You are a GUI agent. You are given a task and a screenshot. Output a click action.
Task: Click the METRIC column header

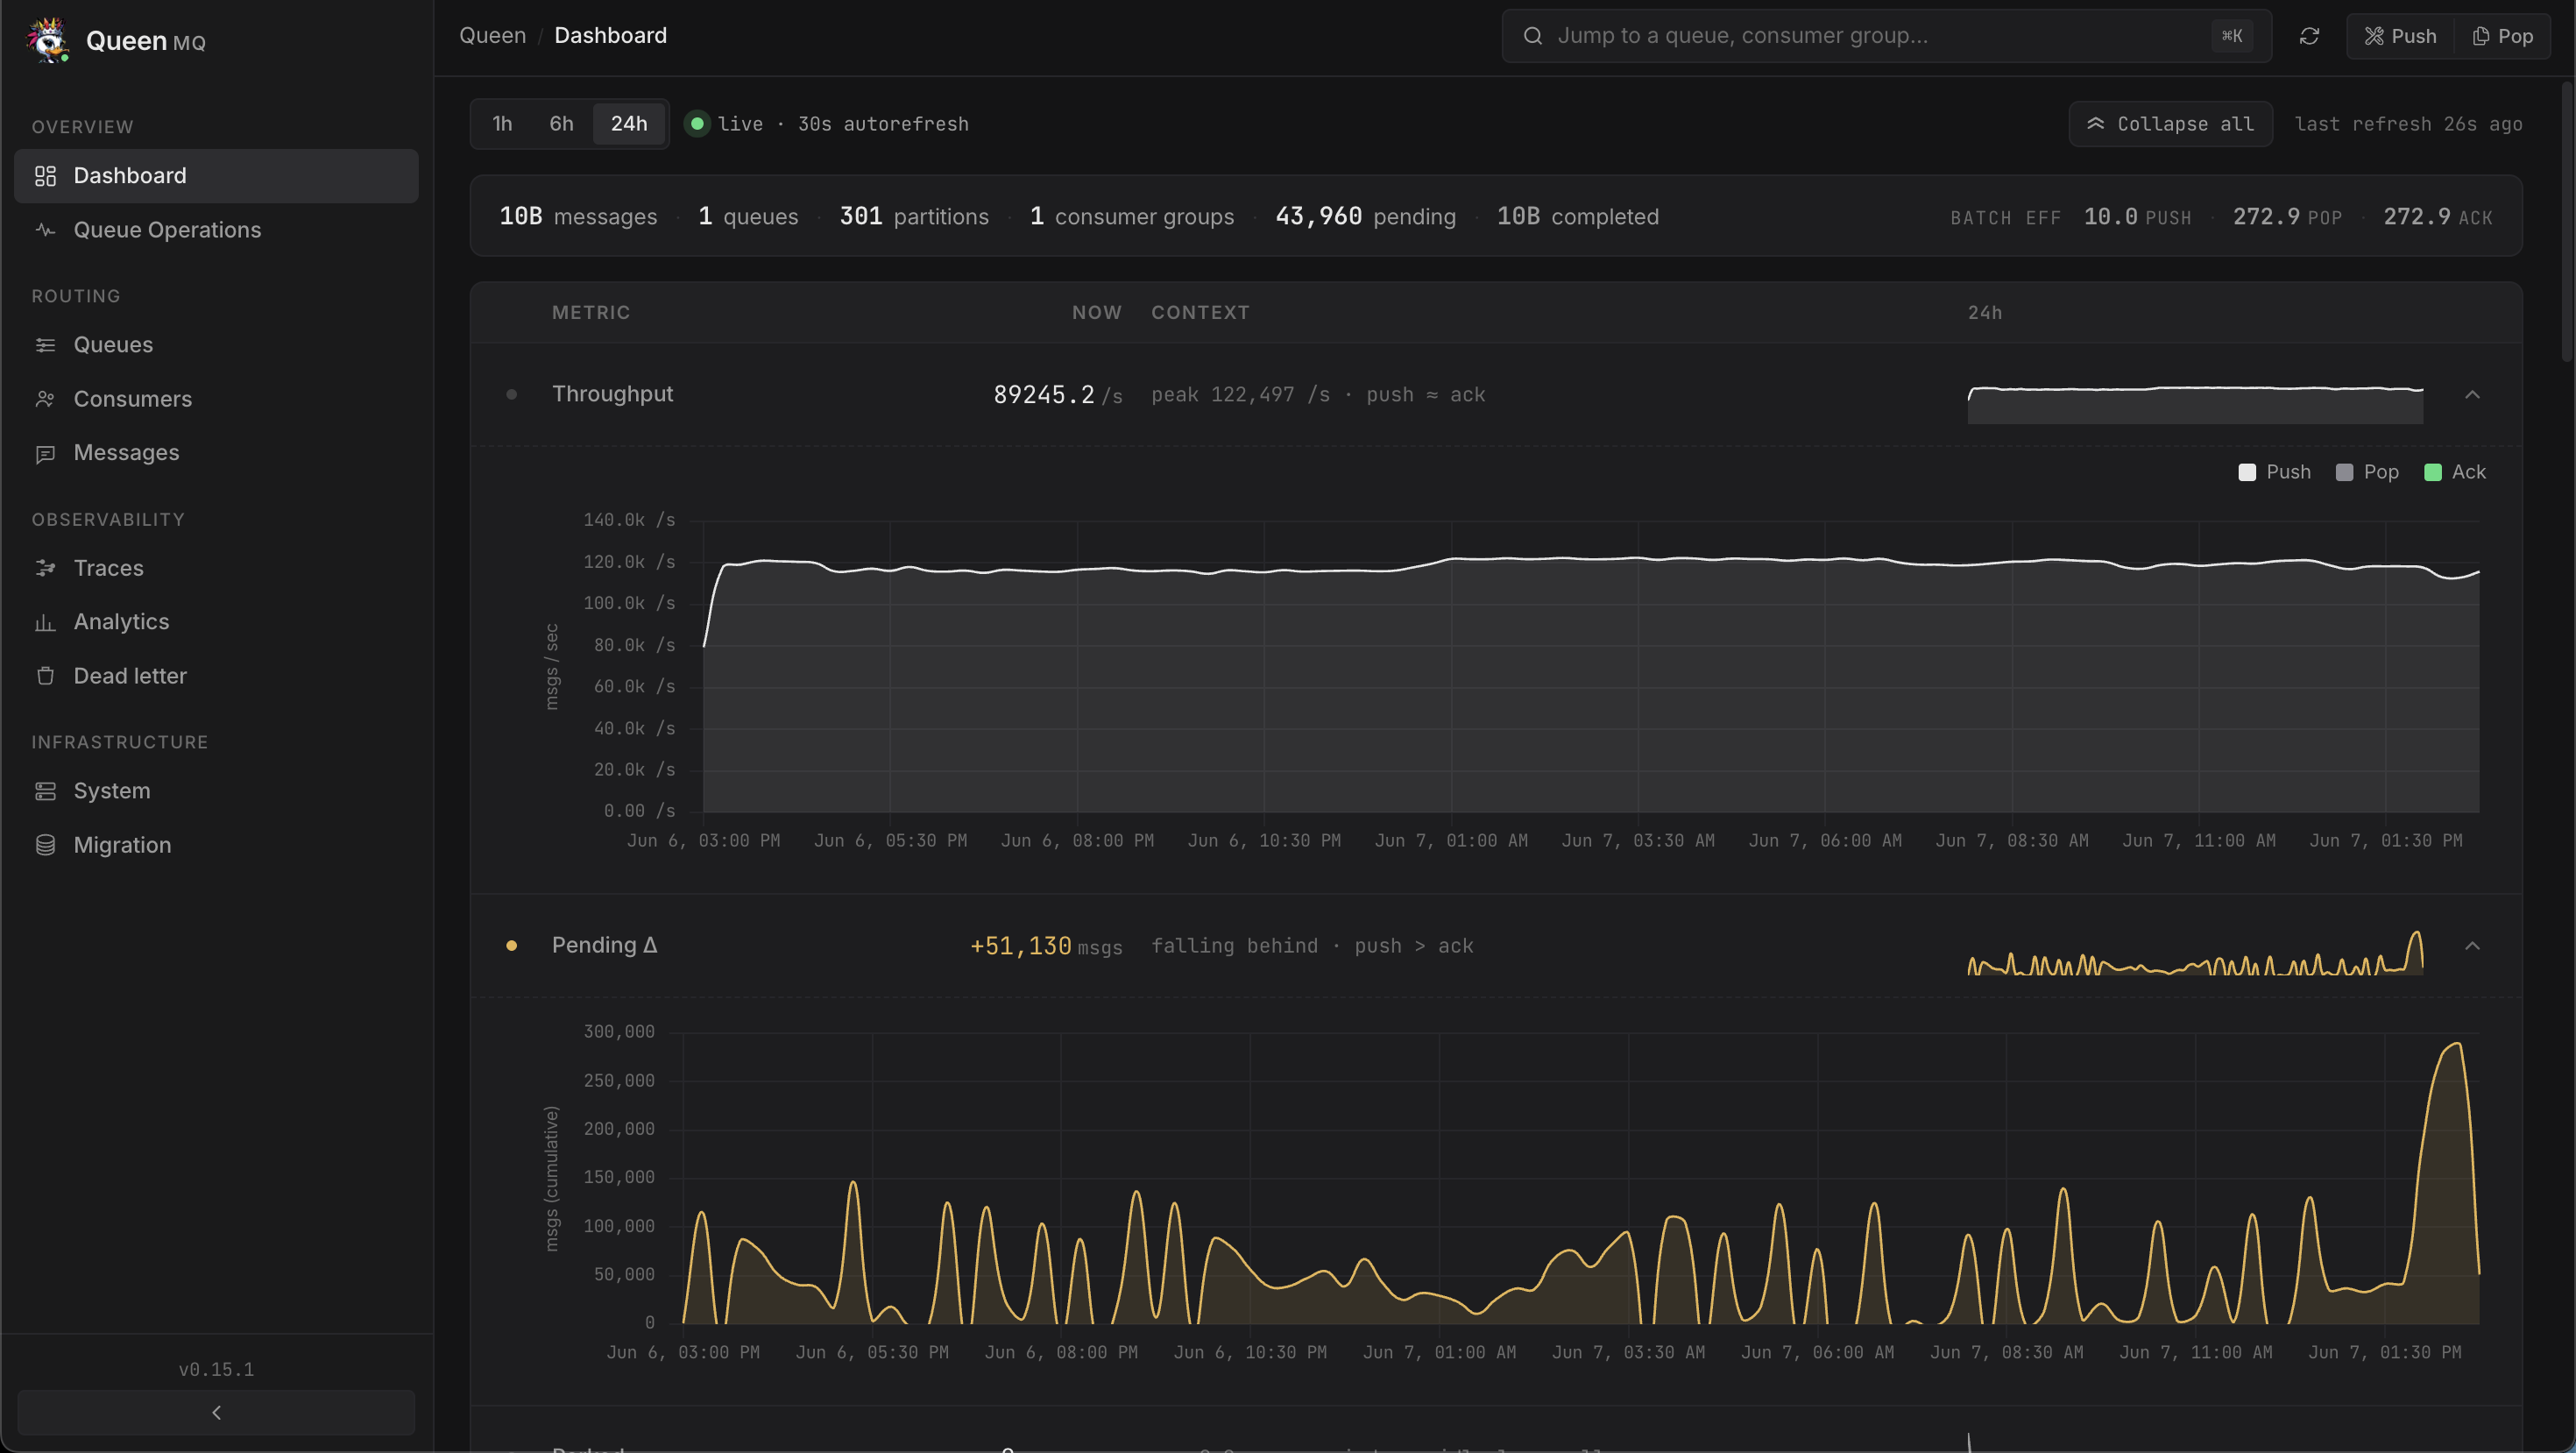coord(591,313)
